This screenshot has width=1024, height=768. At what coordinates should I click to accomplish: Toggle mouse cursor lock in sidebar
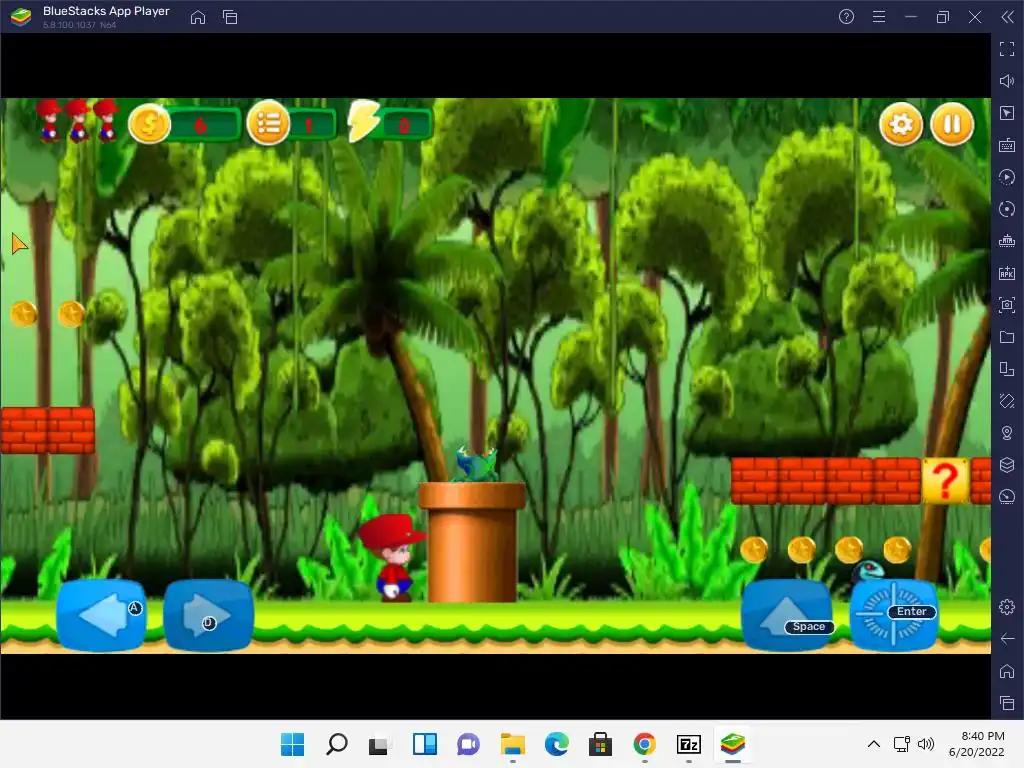[1007, 113]
